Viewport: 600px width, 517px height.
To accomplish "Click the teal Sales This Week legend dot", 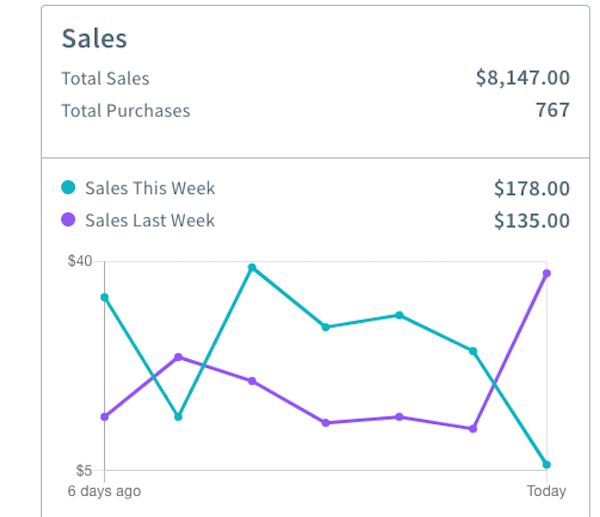I will [68, 188].
